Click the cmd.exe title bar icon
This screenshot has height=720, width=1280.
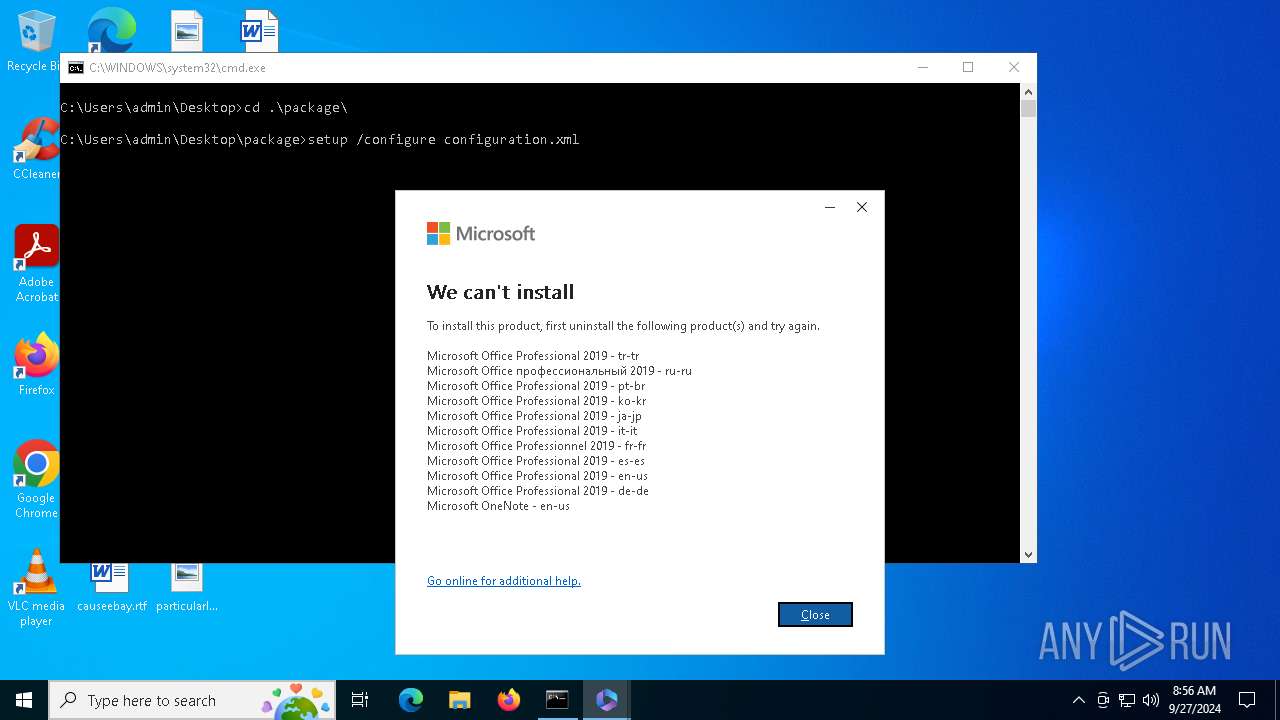(x=75, y=68)
